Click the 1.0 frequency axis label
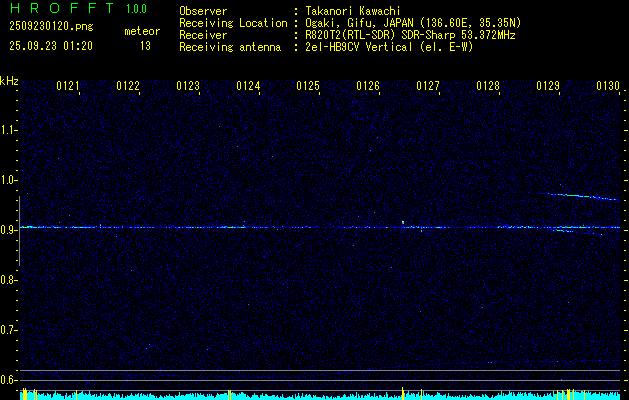Viewport: 629px width, 400px height. tap(9, 180)
